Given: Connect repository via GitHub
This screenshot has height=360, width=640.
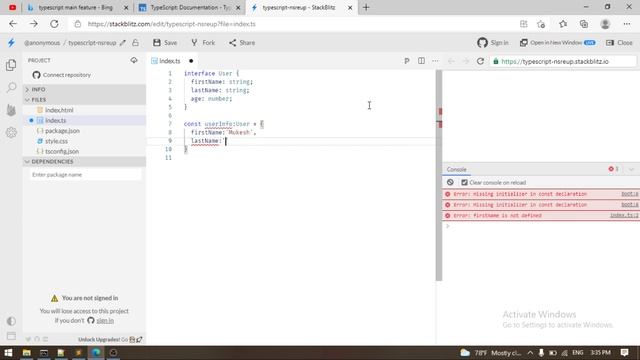Looking at the screenshot, I should pyautogui.click(x=62, y=75).
